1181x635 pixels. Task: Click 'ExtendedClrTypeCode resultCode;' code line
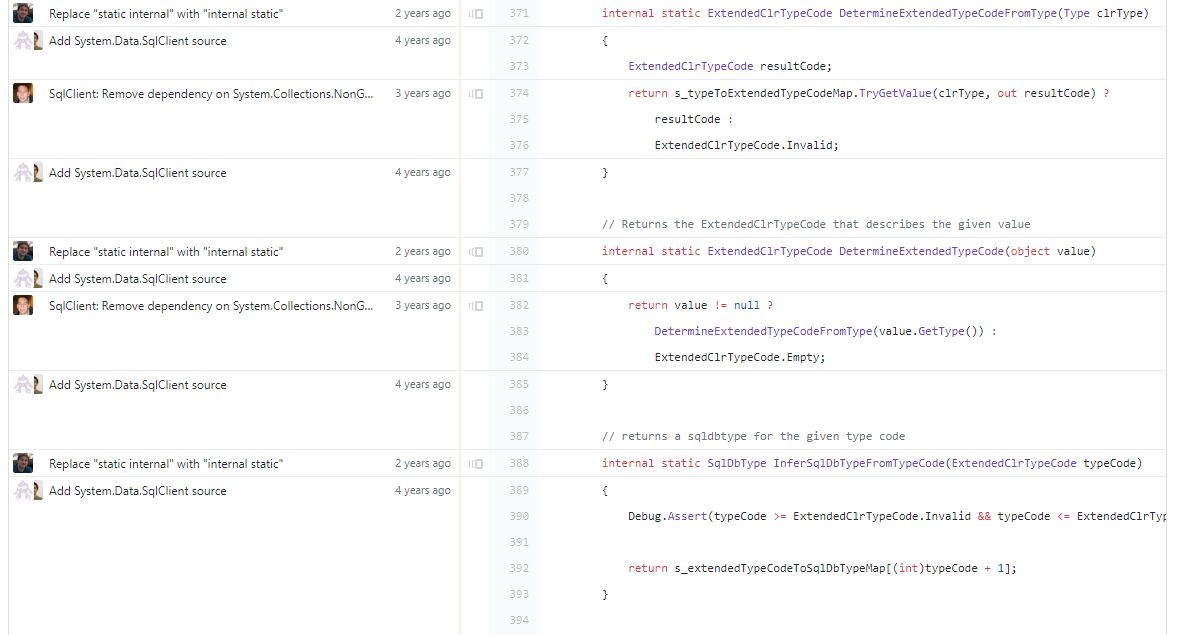tap(730, 66)
